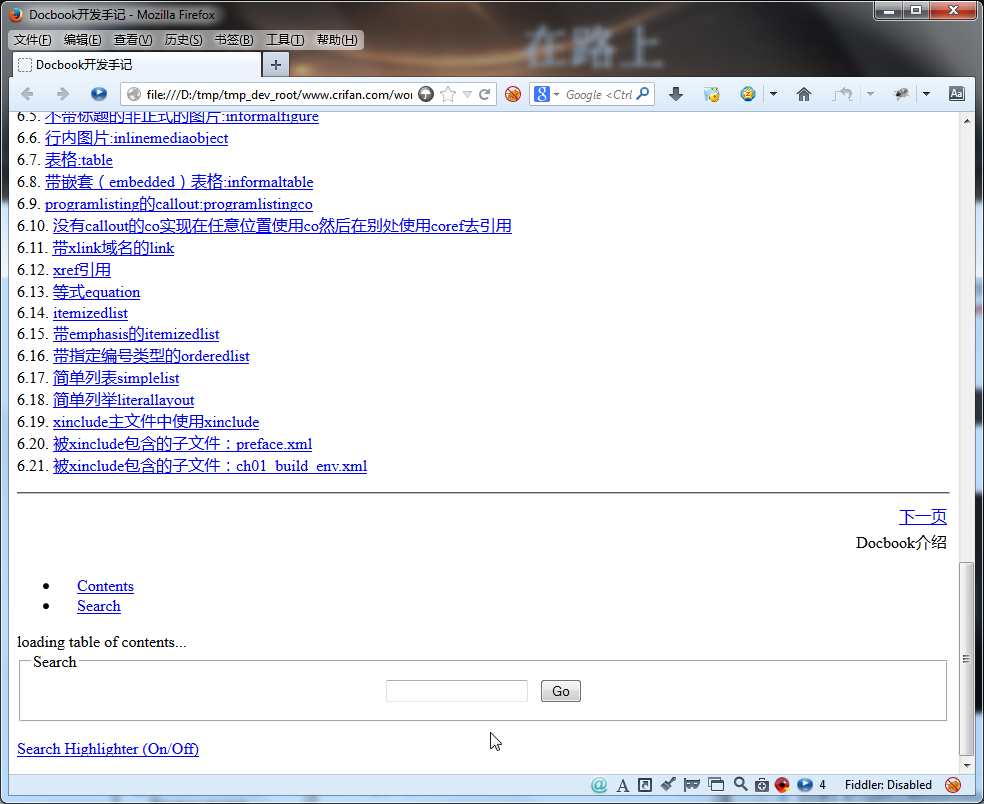Open the Downloads arrow icon
This screenshot has width=984, height=804.
coord(676,94)
